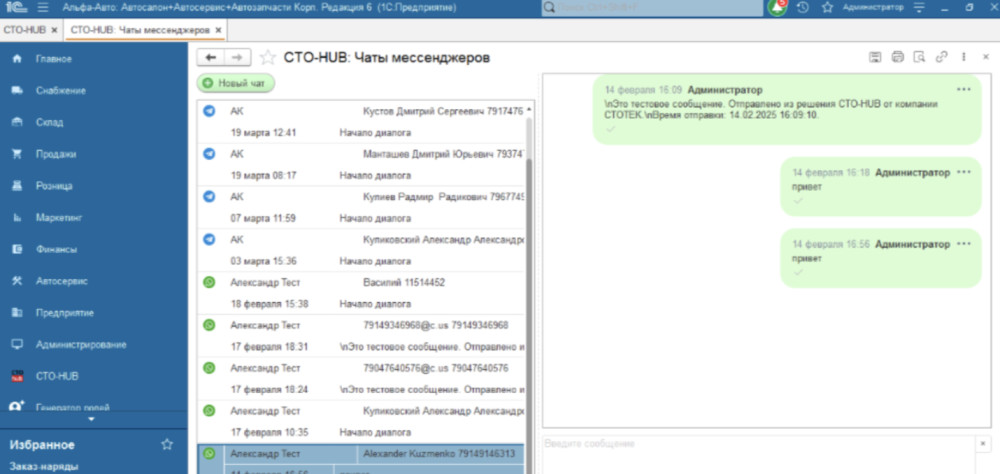
Task: Open options of 16:09 message
Action: [963, 90]
